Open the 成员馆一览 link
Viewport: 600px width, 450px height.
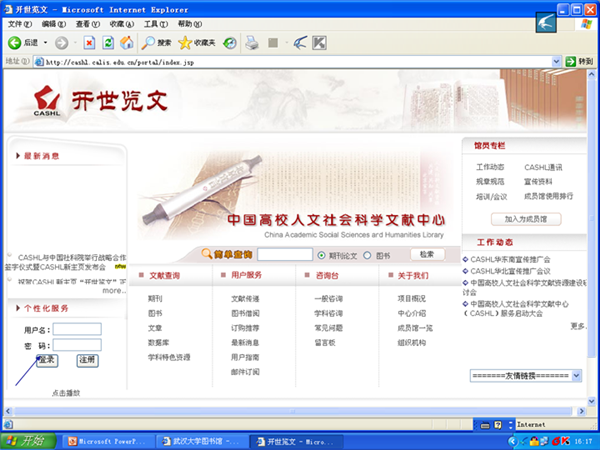tap(415, 328)
